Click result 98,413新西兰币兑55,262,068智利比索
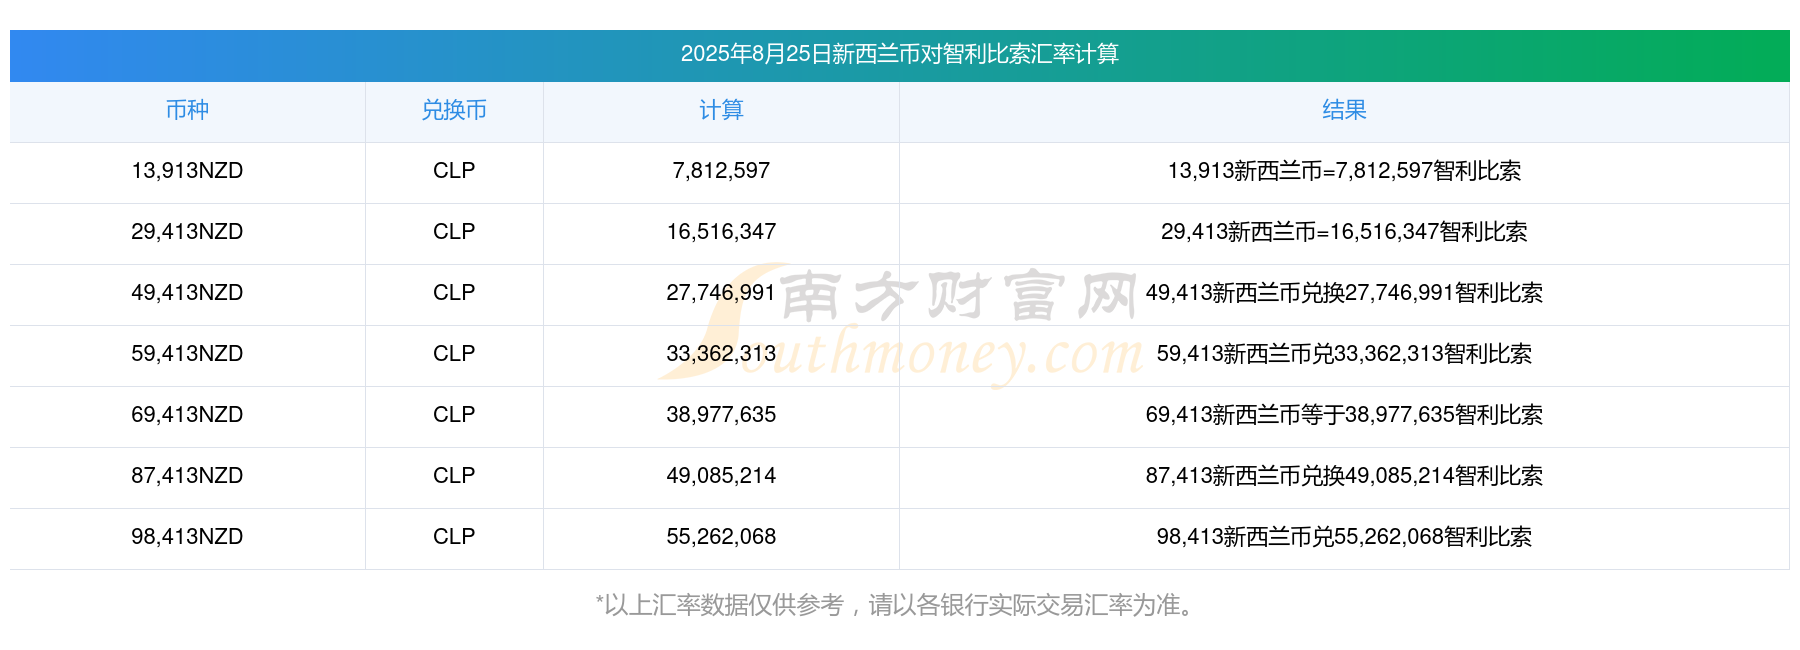 [x=1344, y=537]
